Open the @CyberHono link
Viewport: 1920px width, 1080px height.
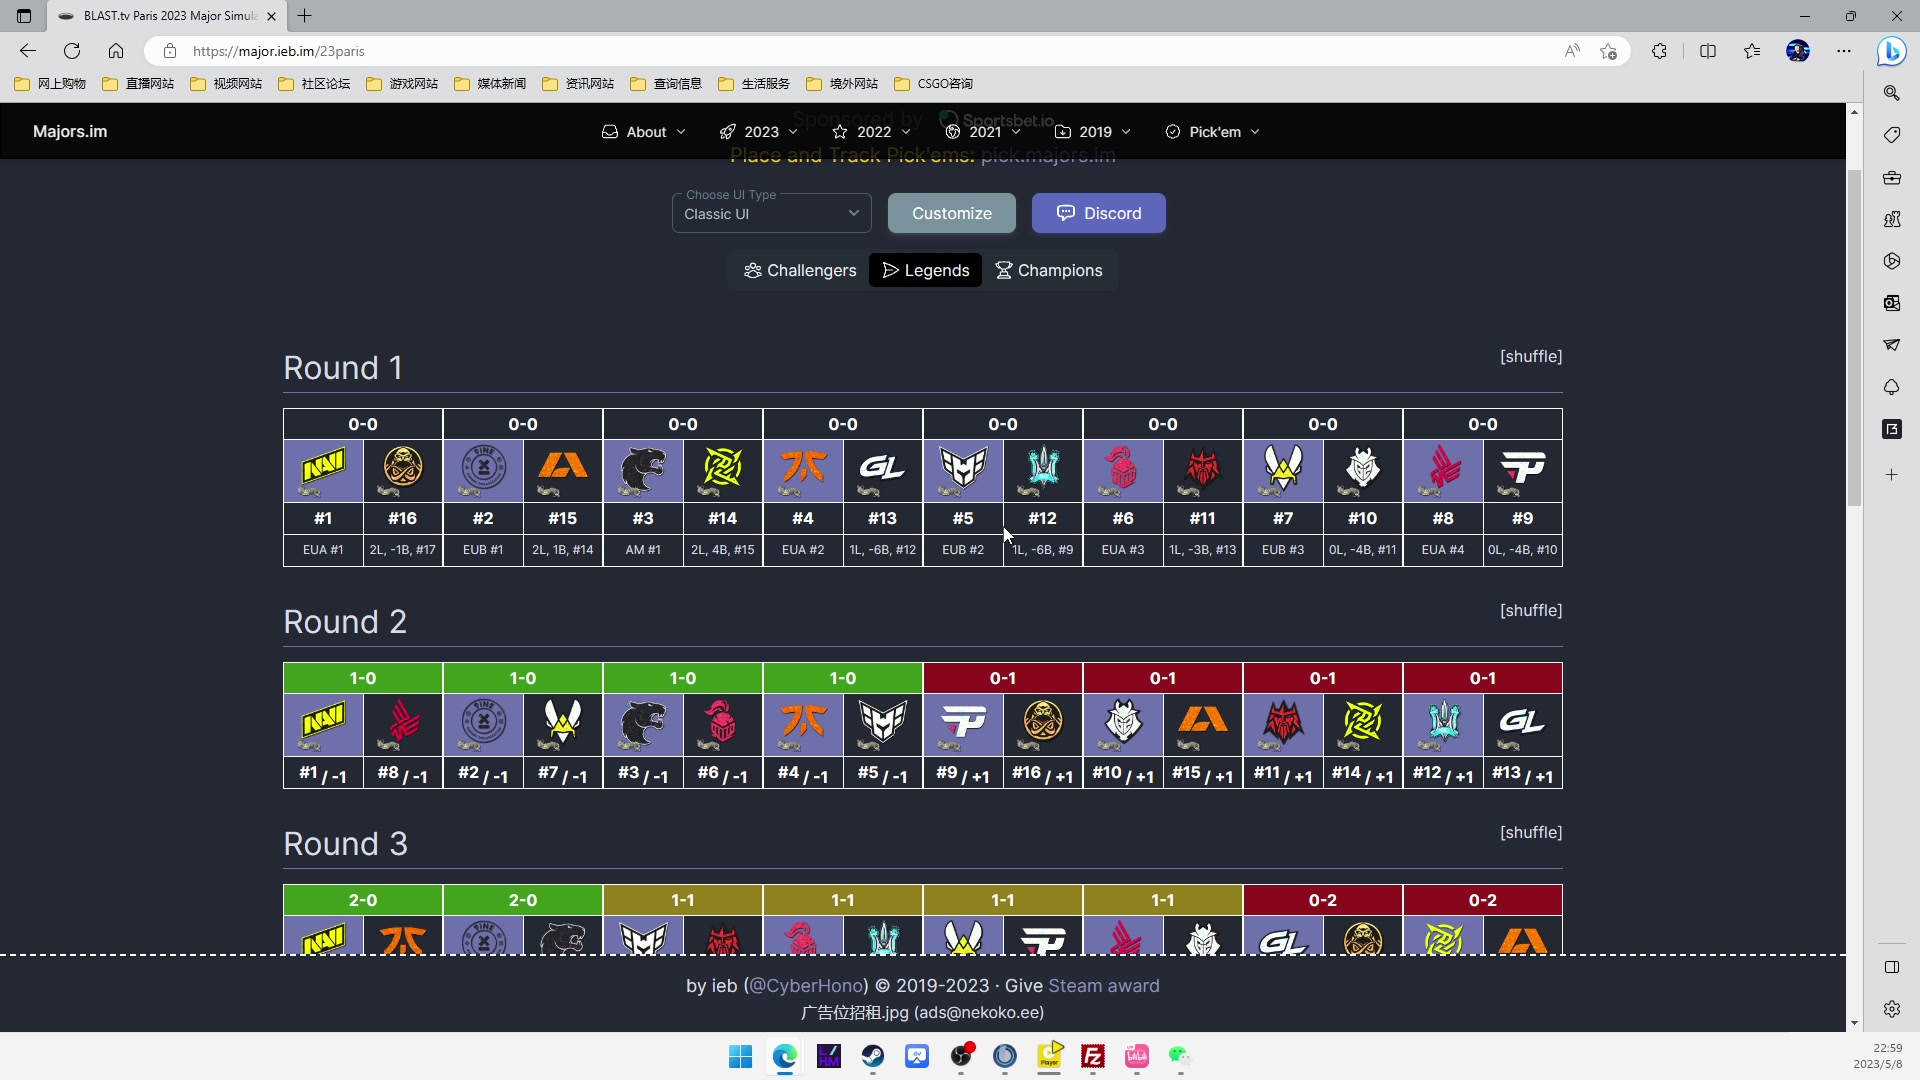click(x=805, y=986)
